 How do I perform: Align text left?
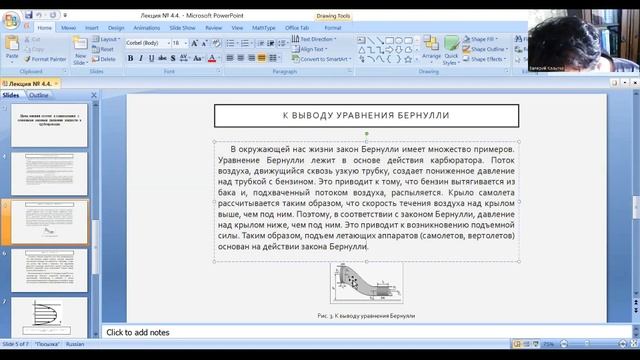click(x=230, y=58)
